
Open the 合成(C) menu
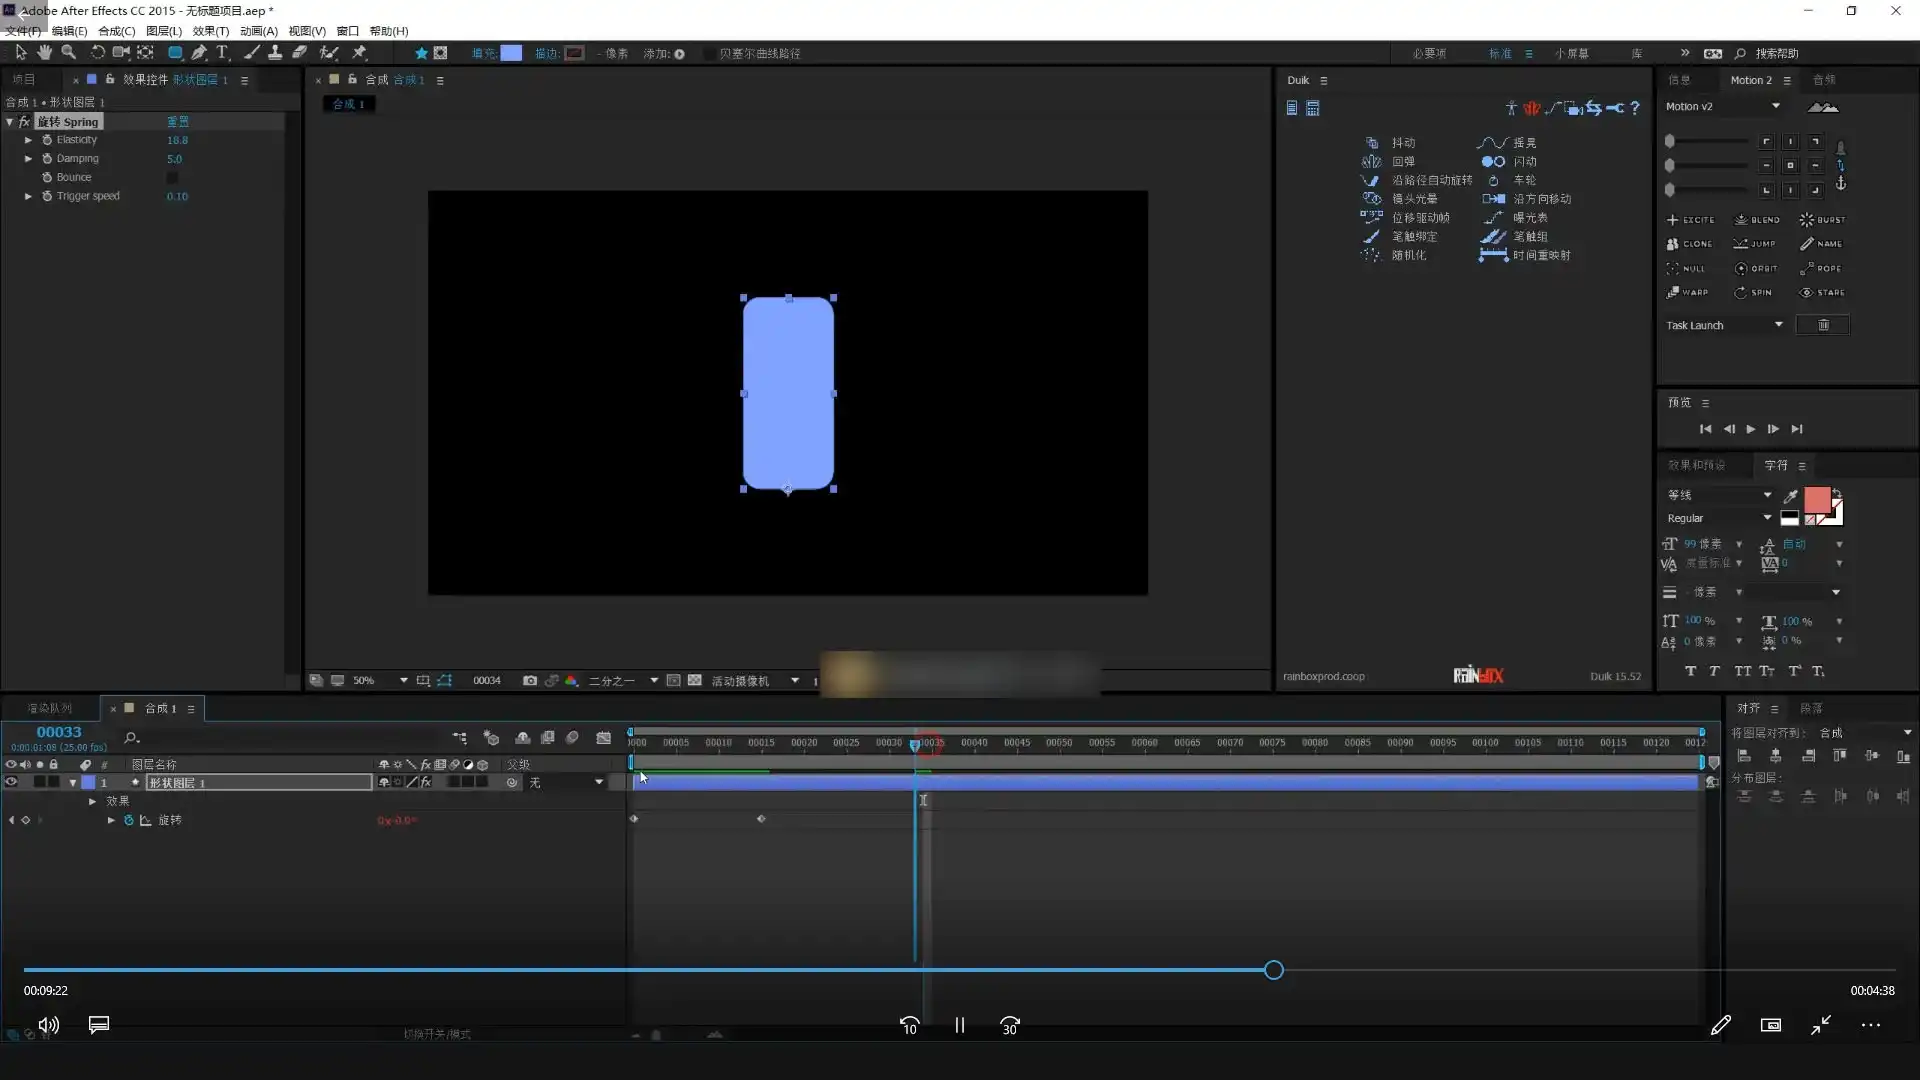[x=116, y=31]
